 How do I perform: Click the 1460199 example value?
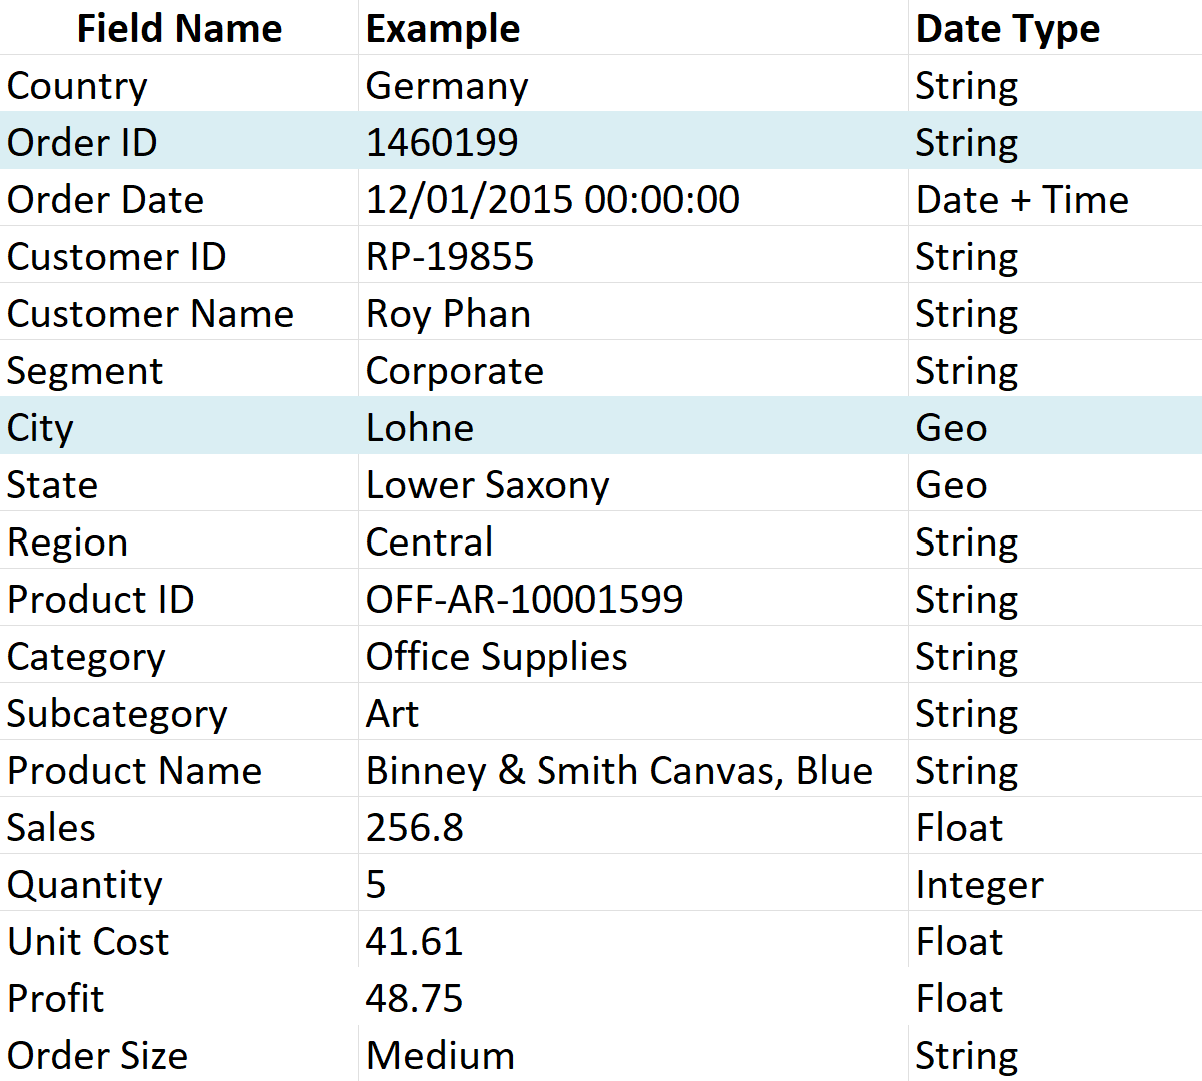point(442,142)
